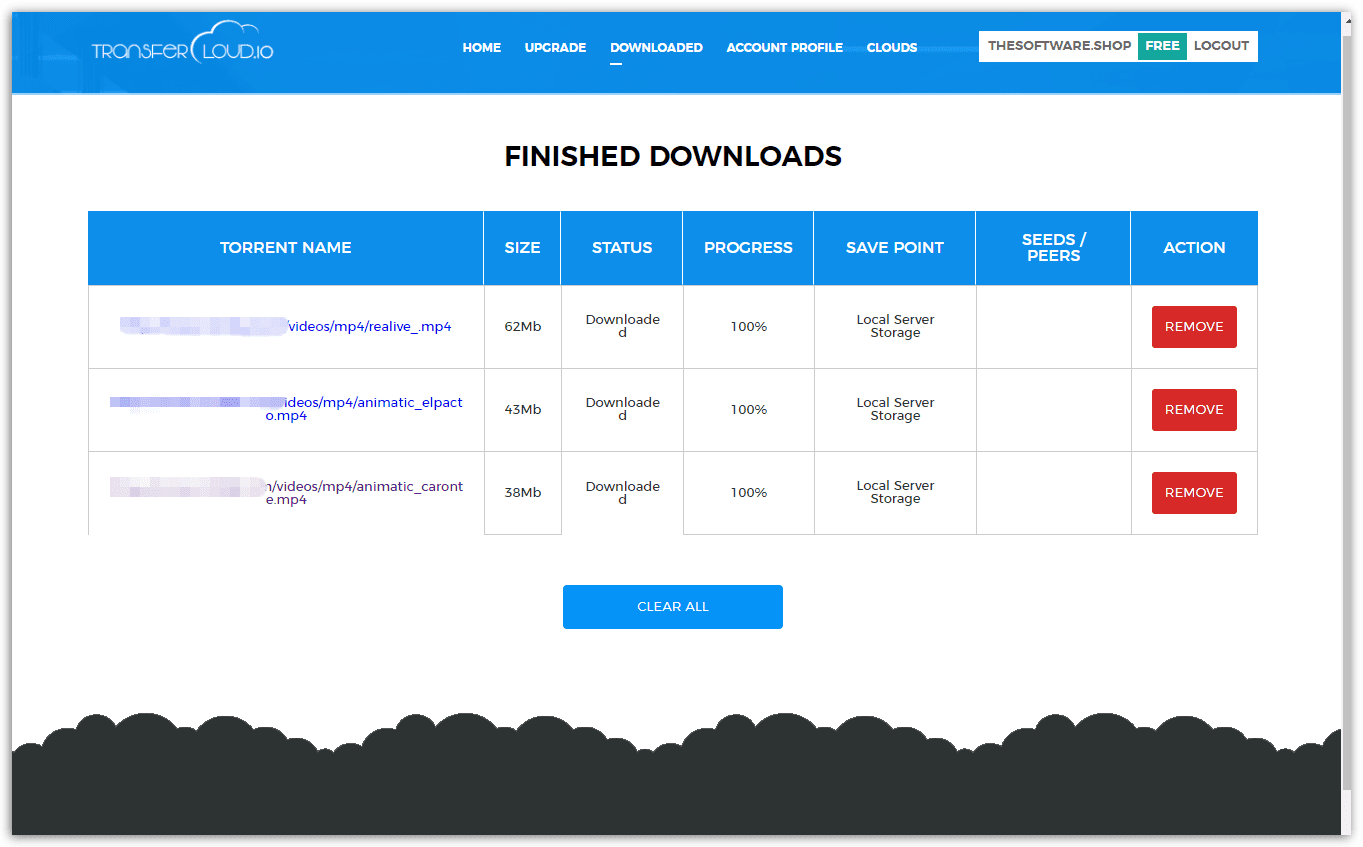Remove the realive_.mp4 download
Image resolution: width=1363 pixels, height=847 pixels.
1194,327
